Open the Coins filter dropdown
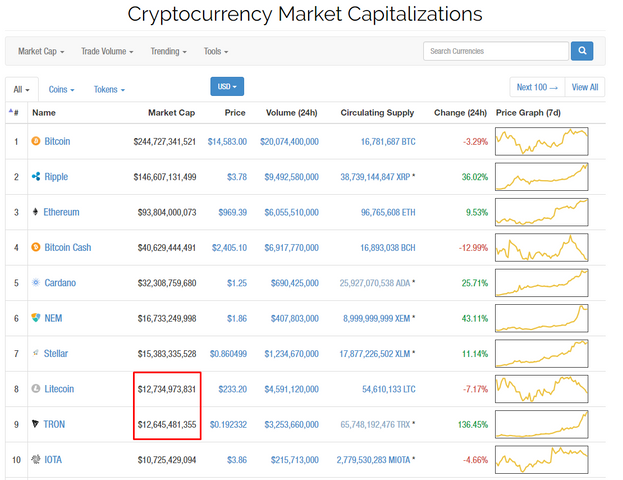The width and height of the screenshot is (623, 480). pyautogui.click(x=62, y=89)
